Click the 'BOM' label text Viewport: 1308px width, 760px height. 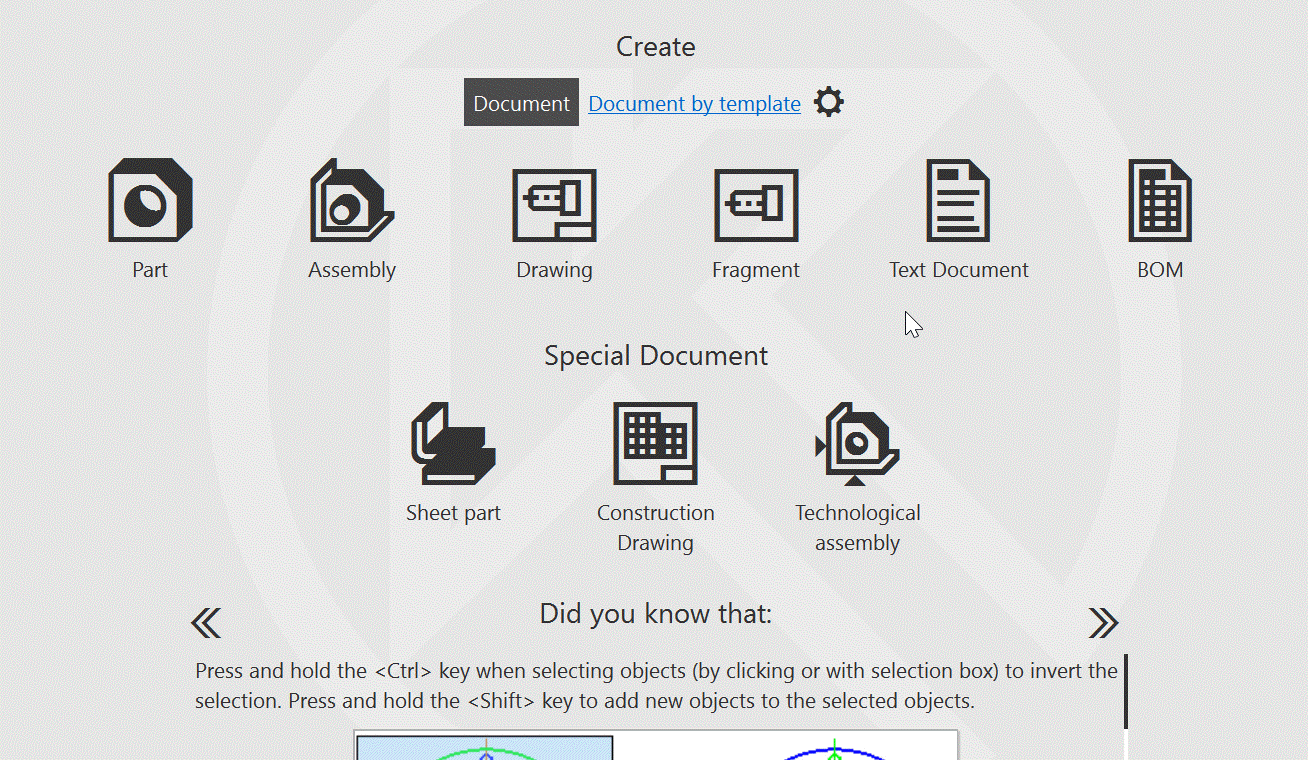point(1160,270)
